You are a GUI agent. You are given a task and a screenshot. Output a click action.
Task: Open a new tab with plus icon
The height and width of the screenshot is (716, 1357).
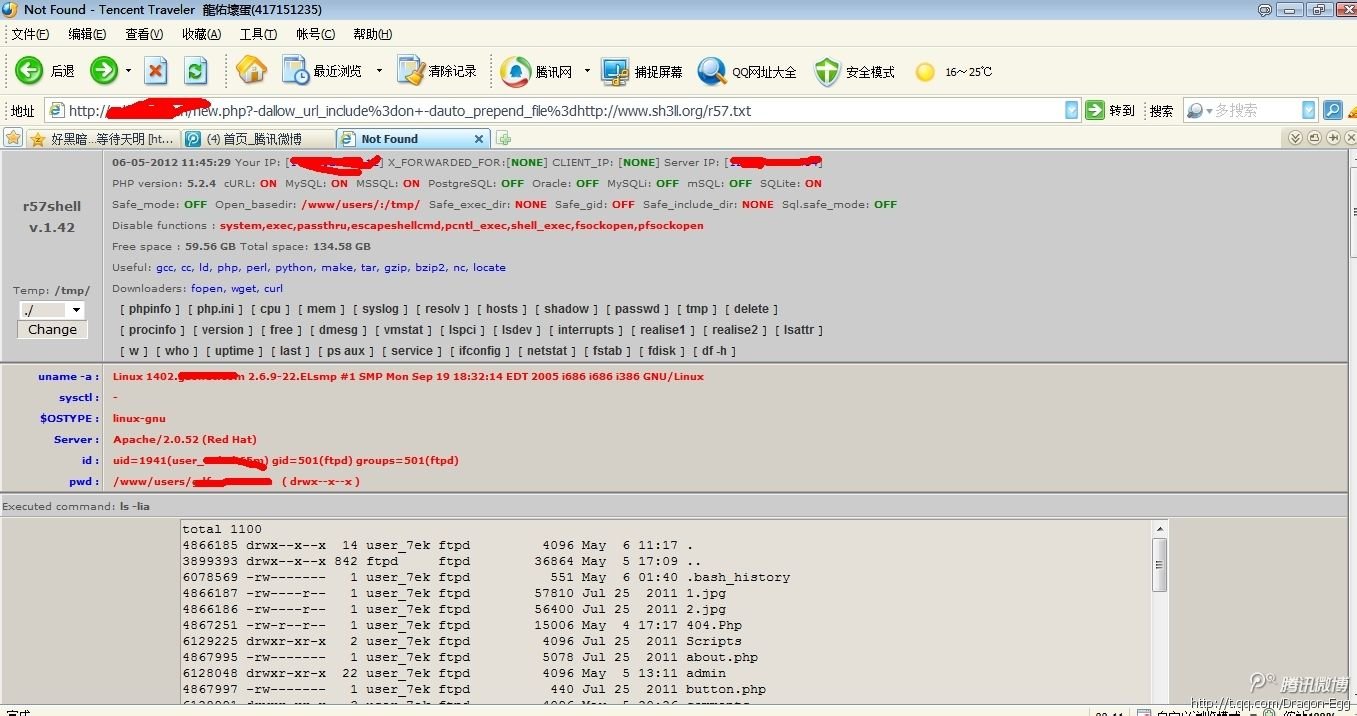(x=504, y=138)
